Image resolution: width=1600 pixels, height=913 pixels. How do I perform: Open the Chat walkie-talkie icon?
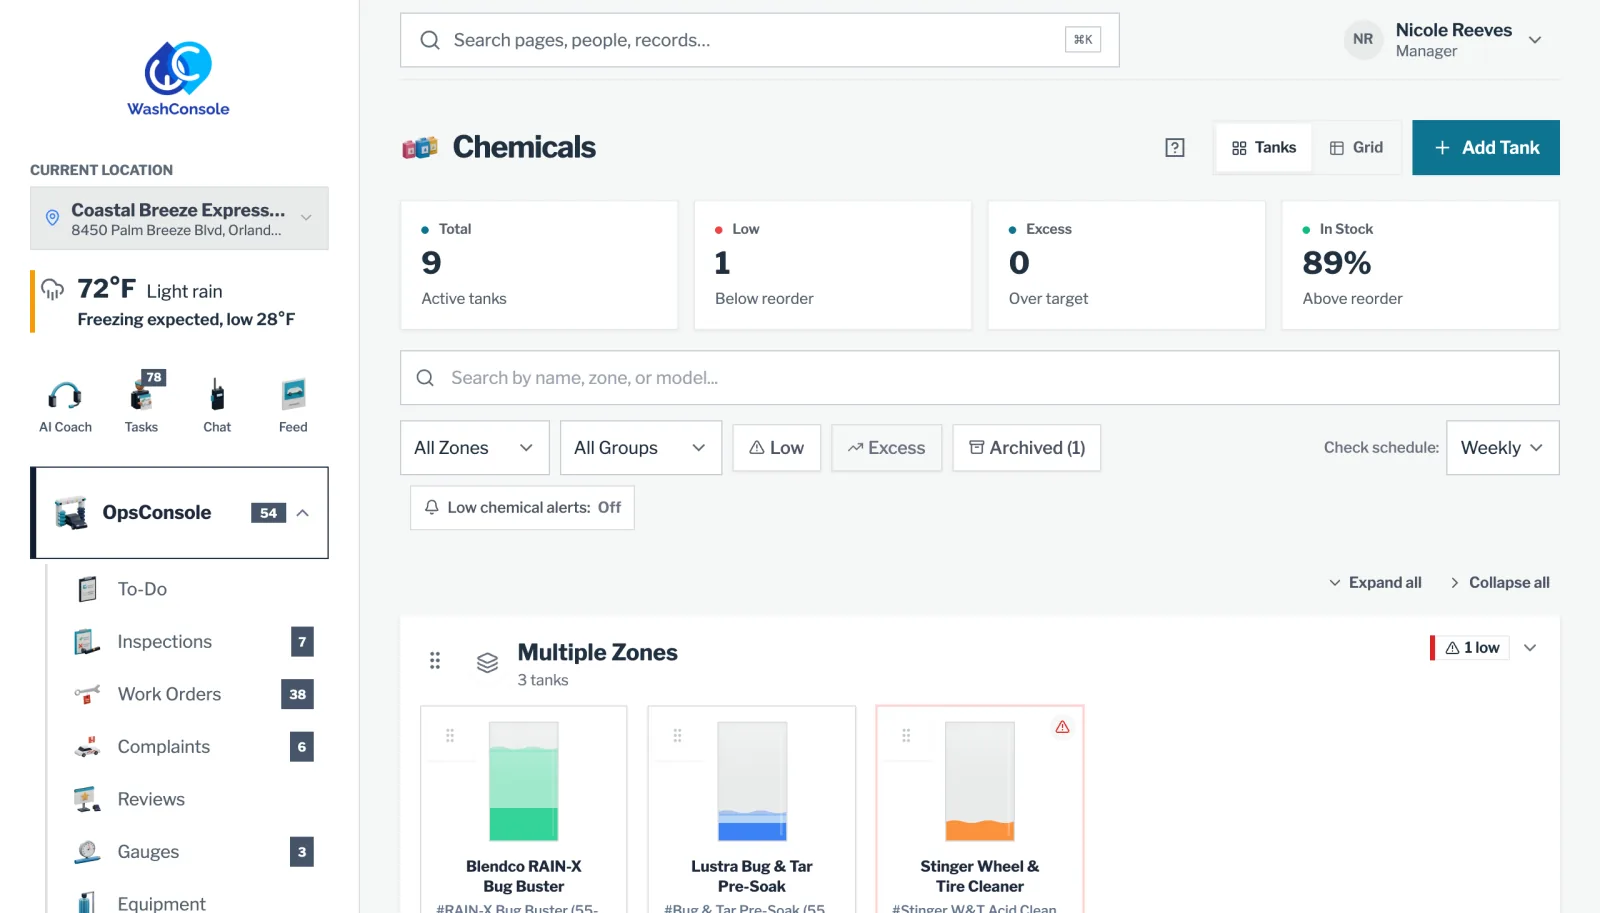pyautogui.click(x=217, y=396)
